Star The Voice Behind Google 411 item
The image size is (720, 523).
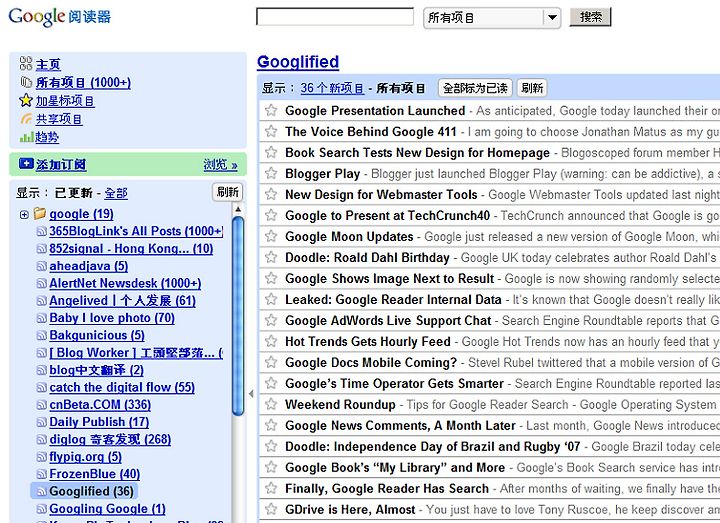tap(271, 131)
